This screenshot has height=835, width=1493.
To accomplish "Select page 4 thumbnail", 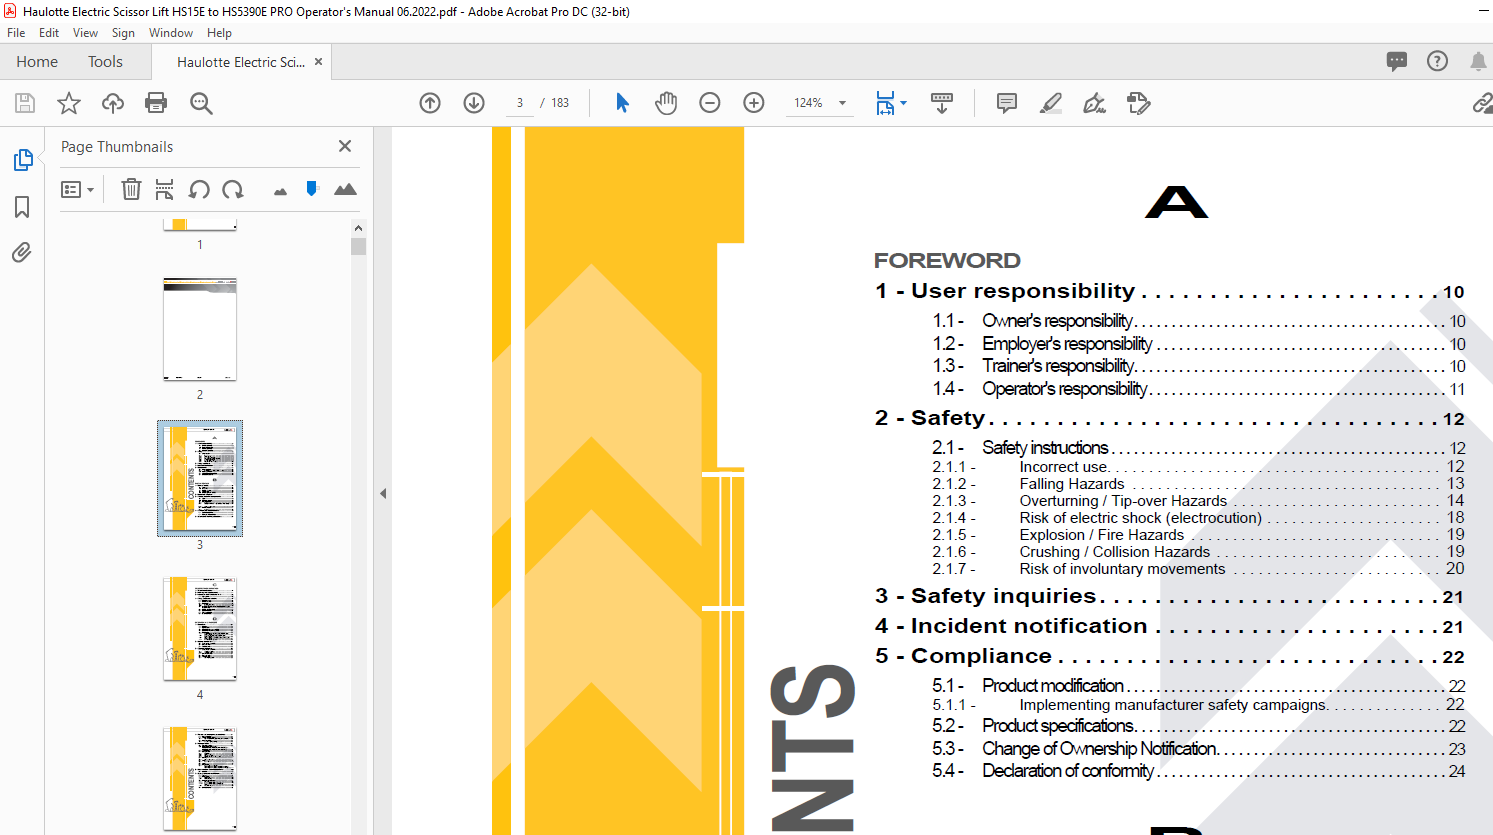I will click(200, 629).
